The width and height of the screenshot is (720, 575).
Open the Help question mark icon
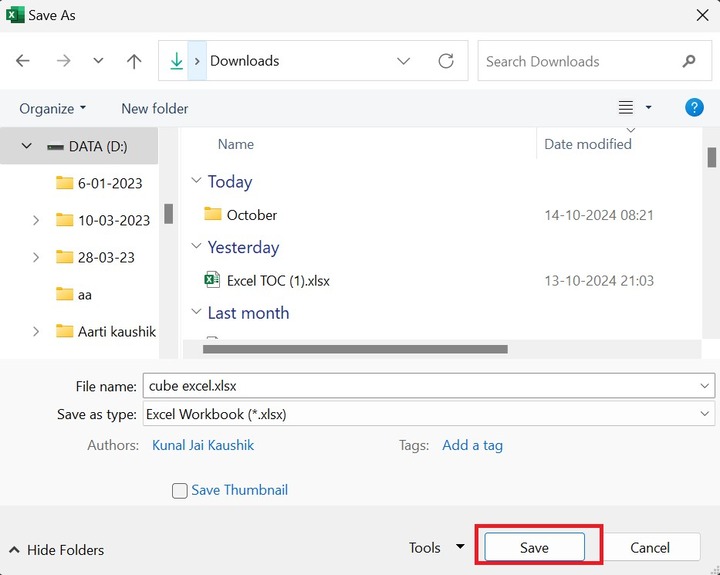click(694, 108)
